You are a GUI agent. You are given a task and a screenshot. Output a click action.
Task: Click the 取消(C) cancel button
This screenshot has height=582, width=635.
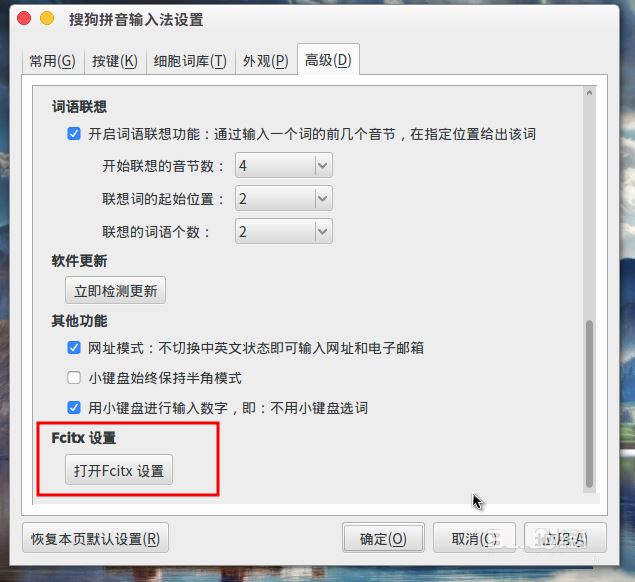tap(474, 538)
